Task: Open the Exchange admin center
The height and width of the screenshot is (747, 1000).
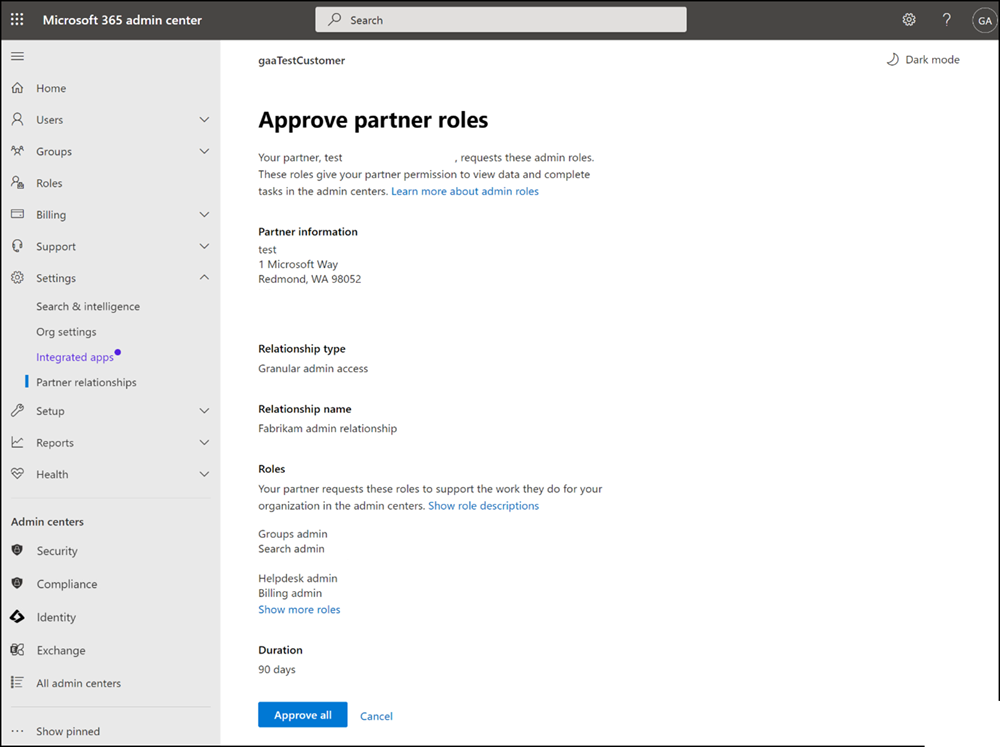Action: [x=62, y=650]
